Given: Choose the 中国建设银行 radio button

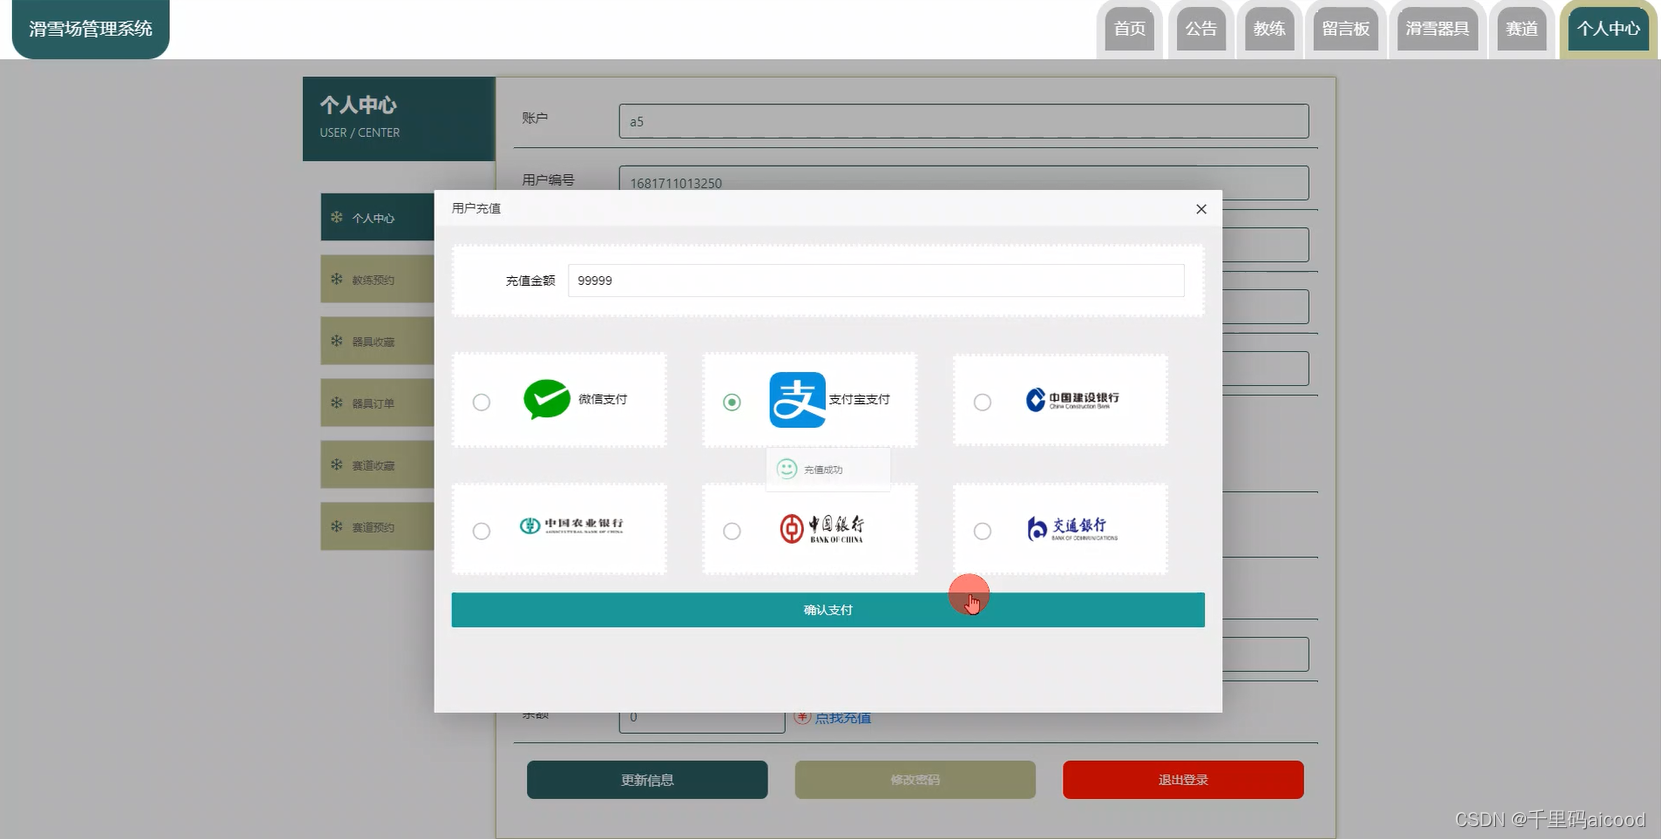Looking at the screenshot, I should pyautogui.click(x=983, y=402).
